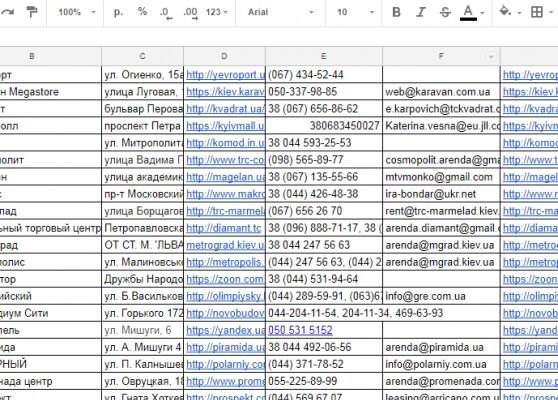Viewport: 558px width, 400px height.
Task: Select column C header
Action: tap(142, 56)
